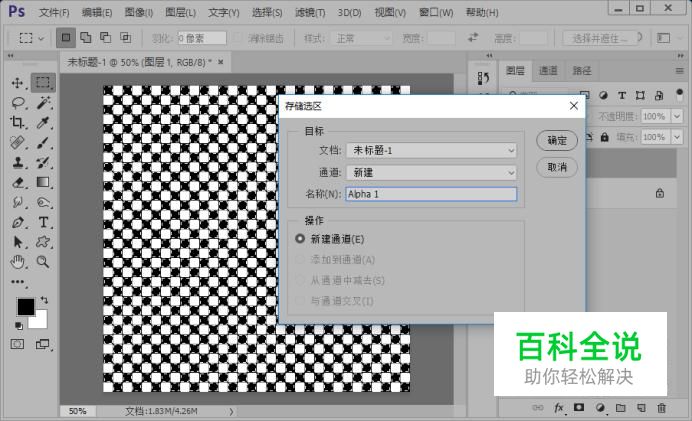The width and height of the screenshot is (692, 421).
Task: Select the Pen tool
Action: point(18,222)
